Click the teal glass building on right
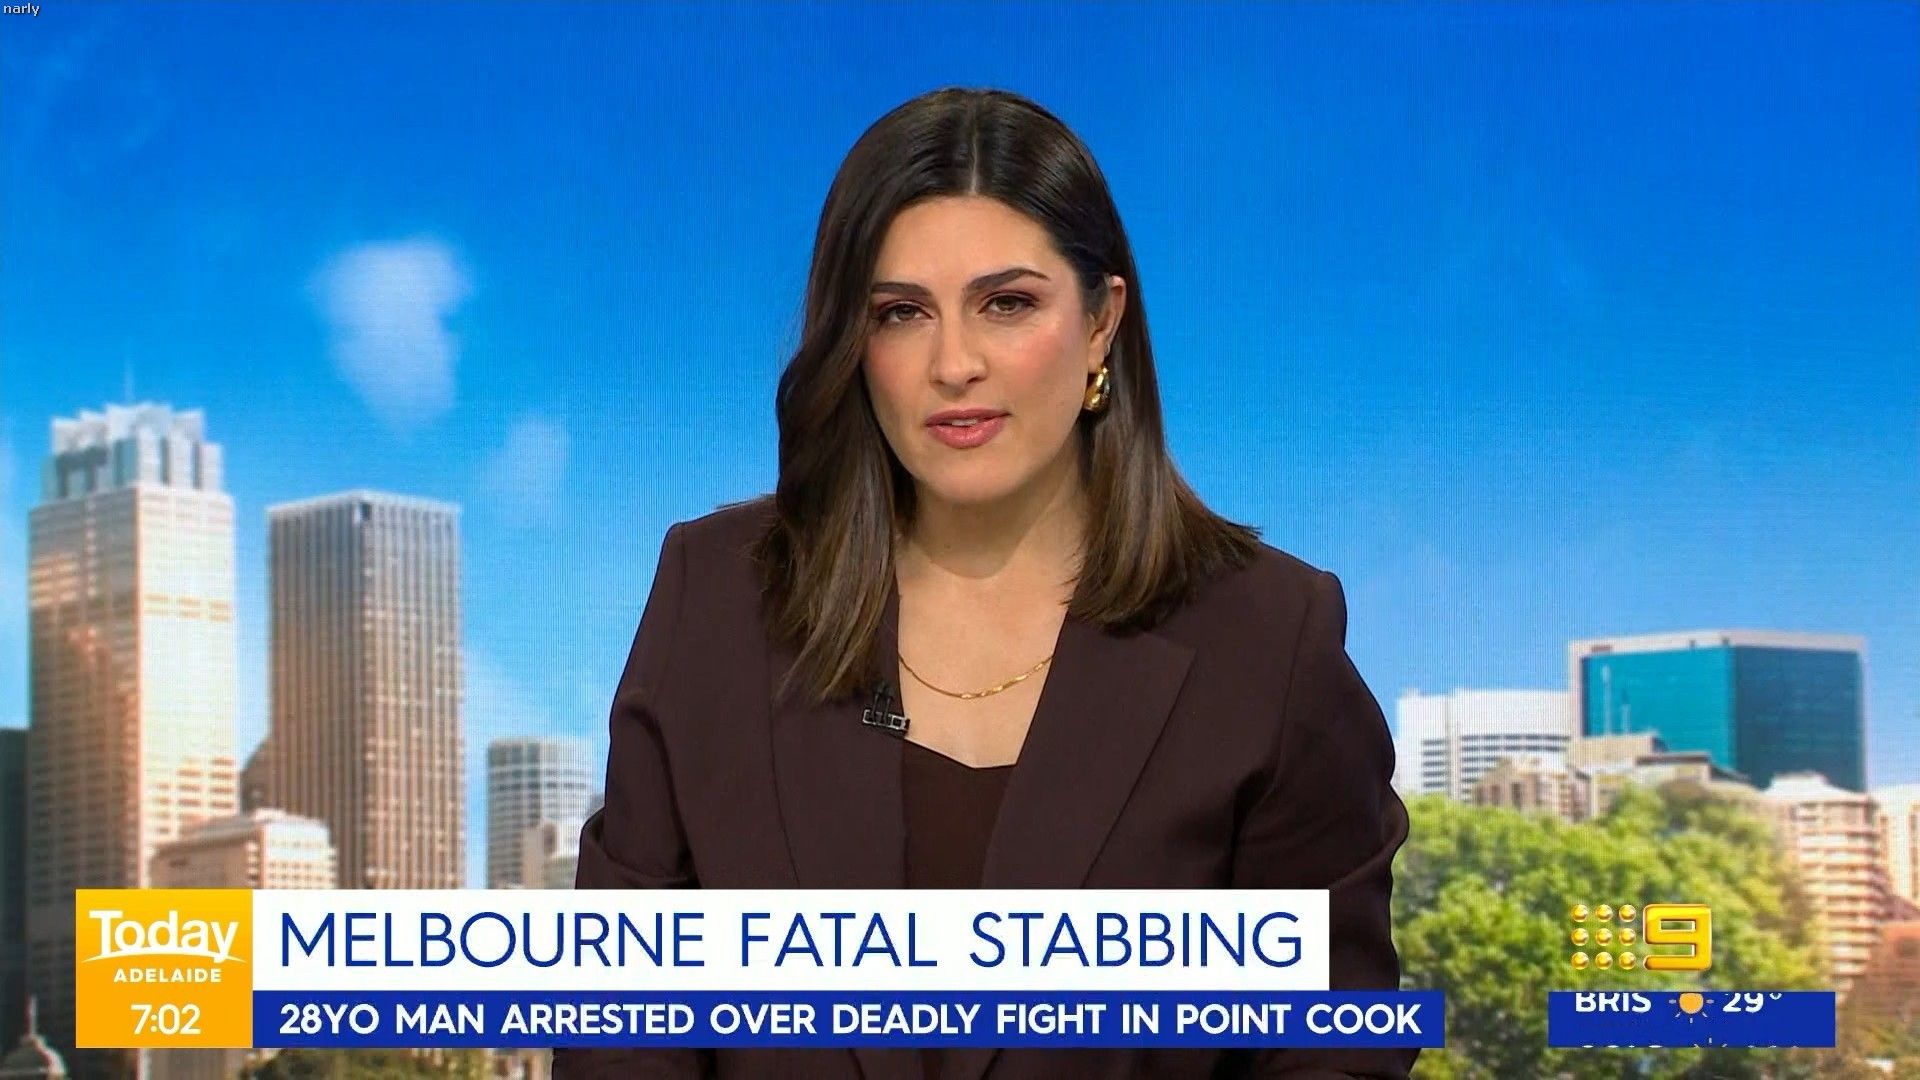 pyautogui.click(x=1720, y=700)
